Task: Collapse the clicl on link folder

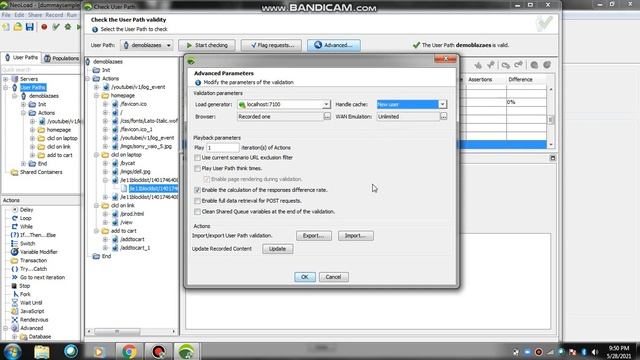Action: point(97,205)
